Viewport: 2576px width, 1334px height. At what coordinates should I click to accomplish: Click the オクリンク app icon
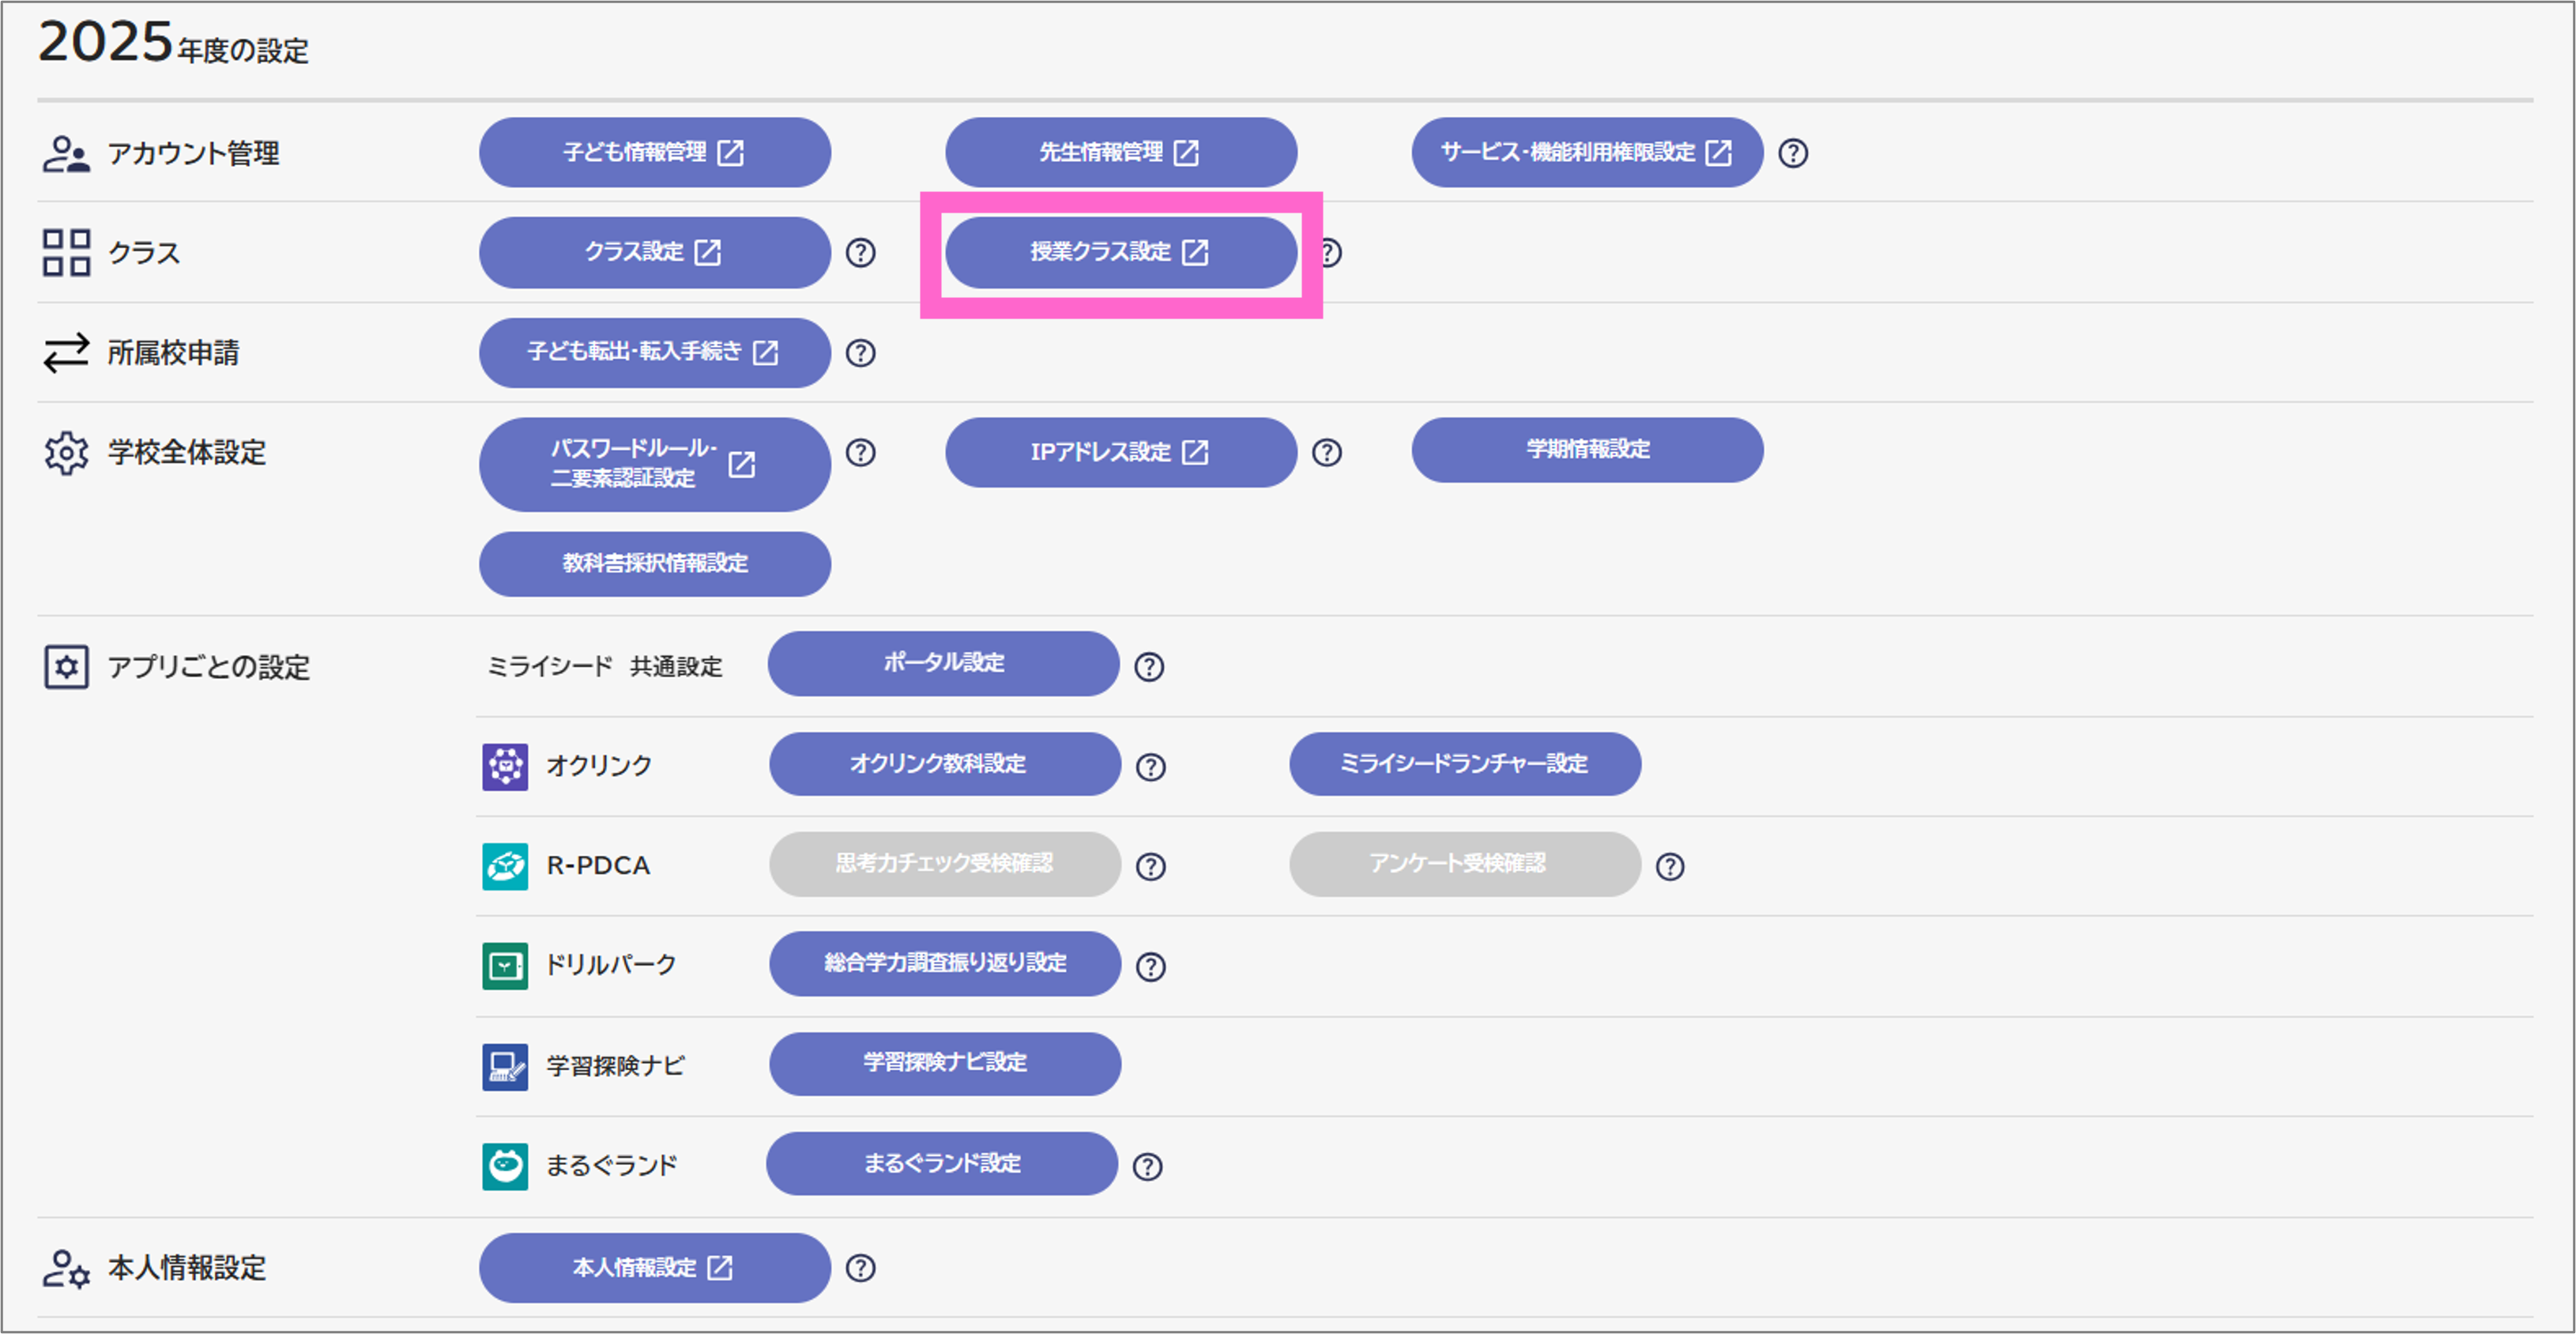click(x=505, y=767)
